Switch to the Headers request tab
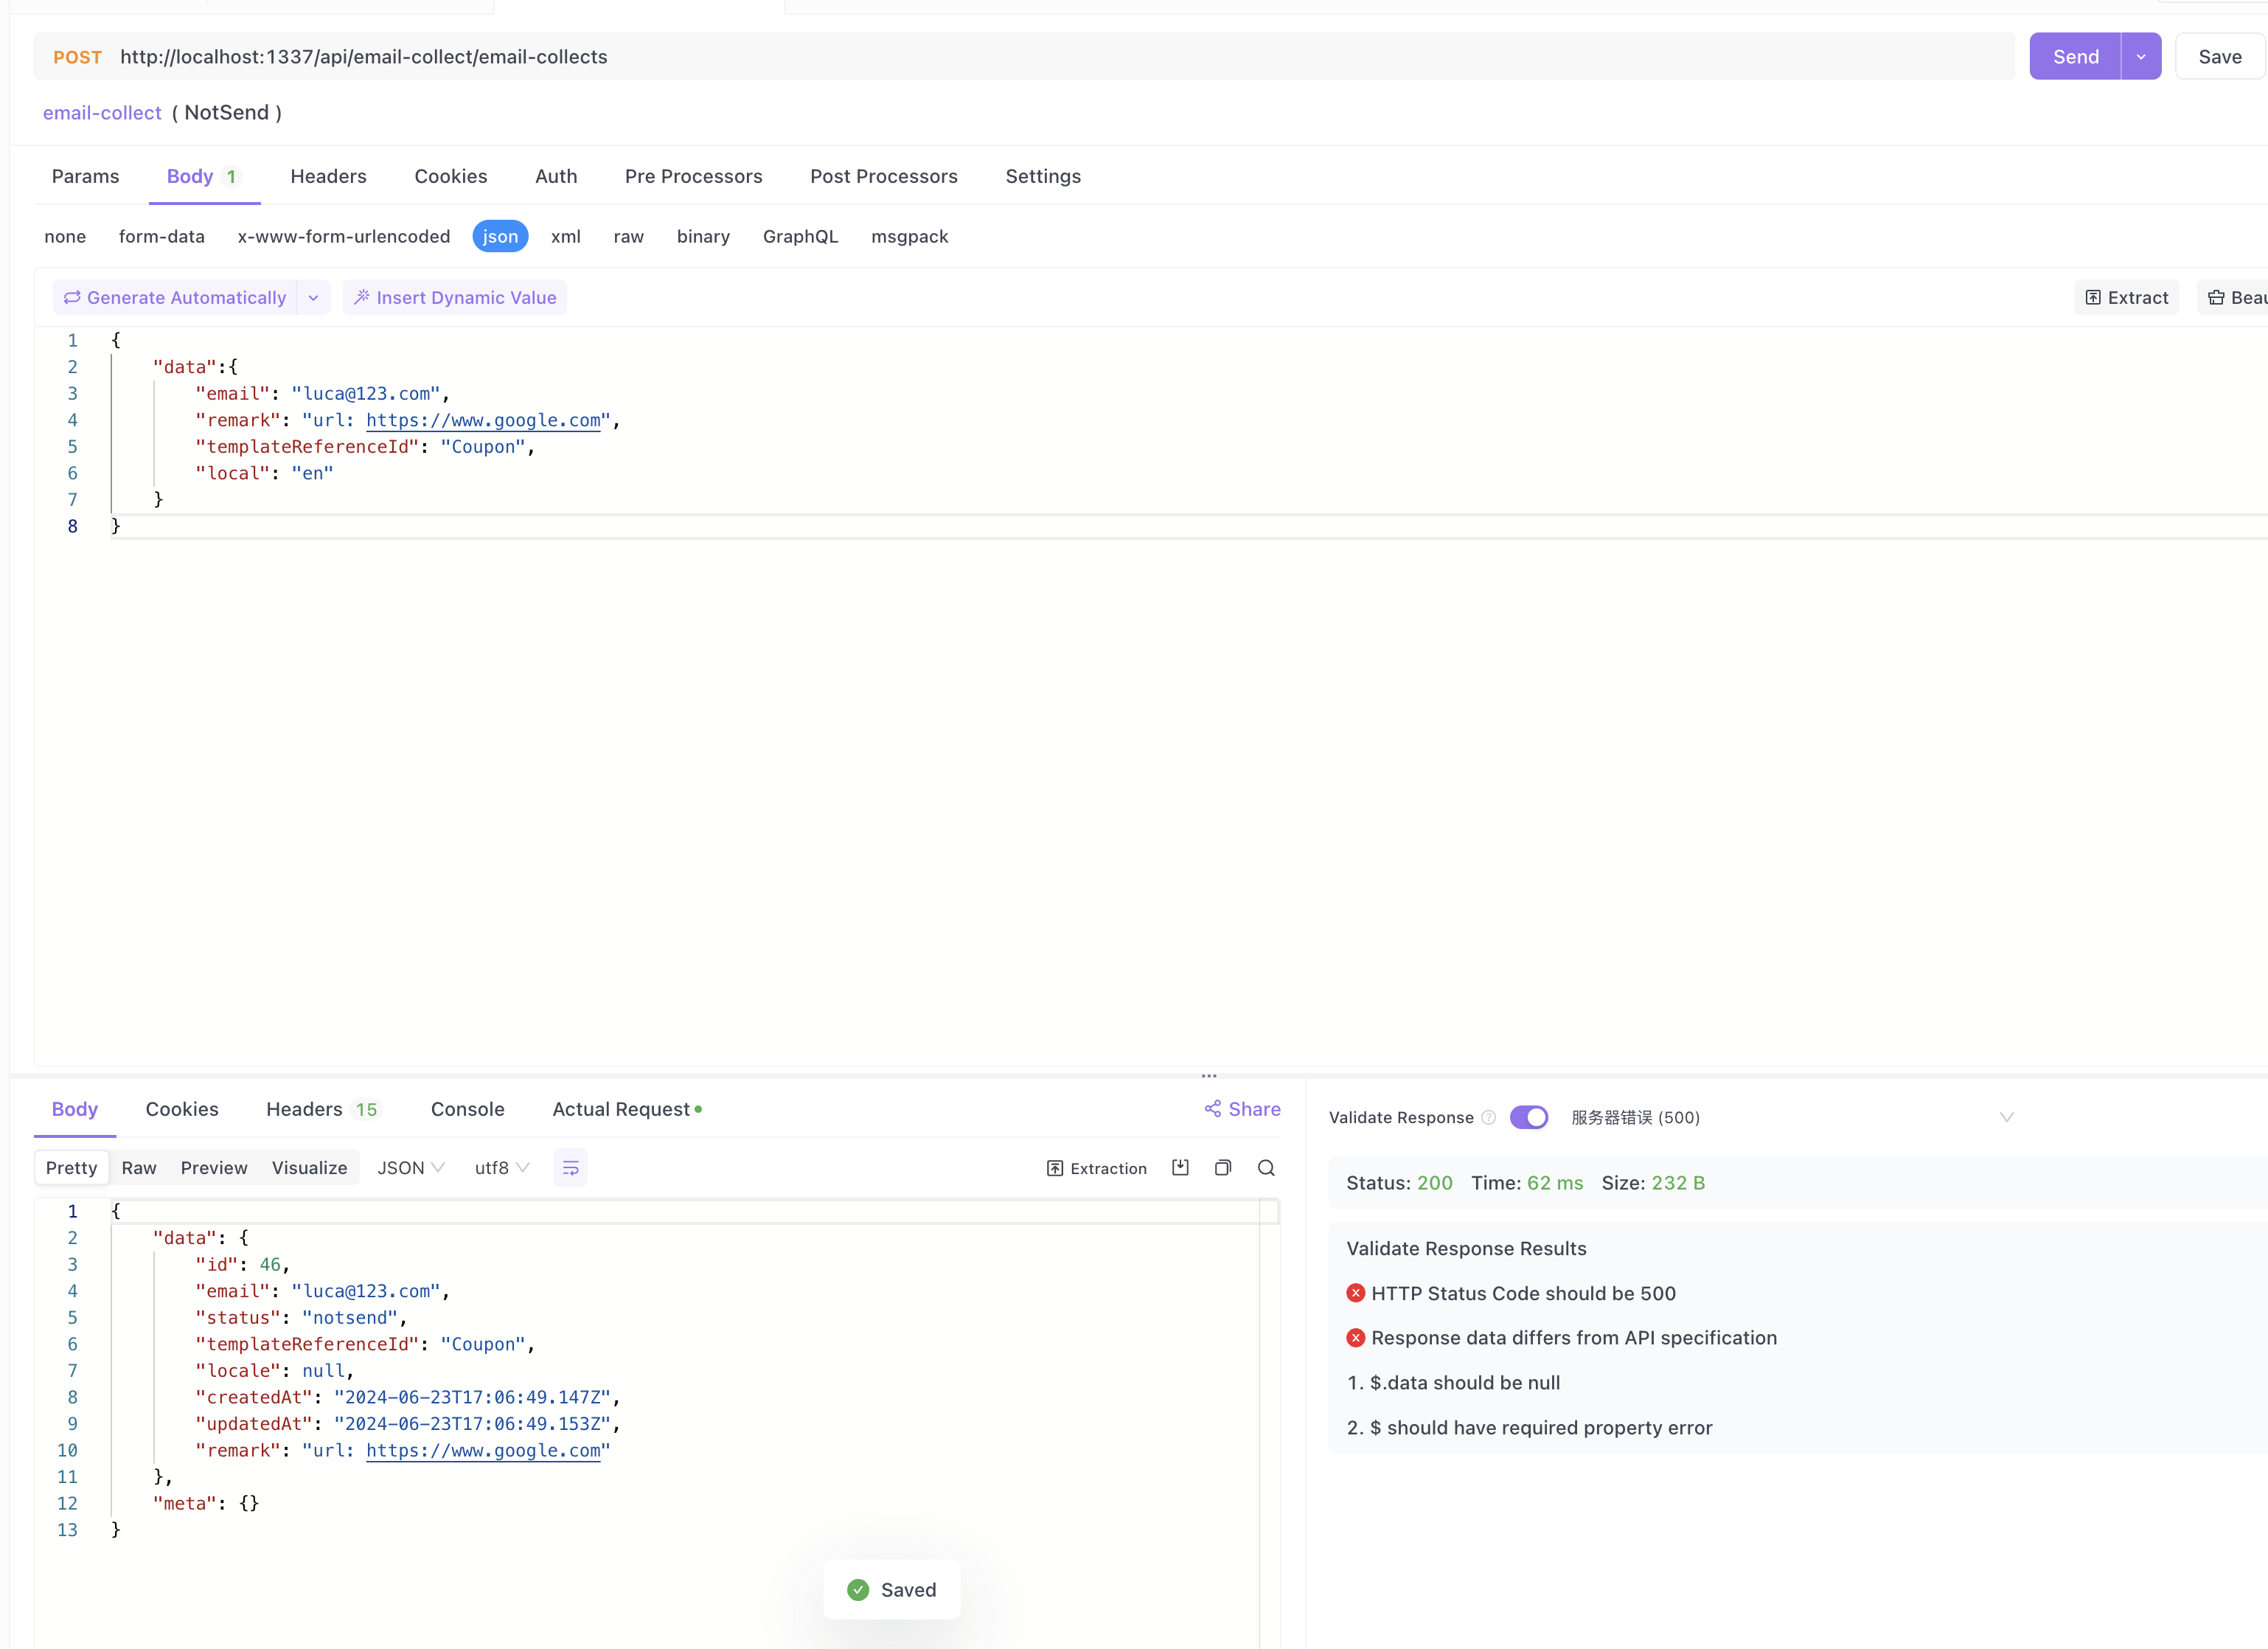Viewport: 2268px width, 1649px height. (x=328, y=176)
